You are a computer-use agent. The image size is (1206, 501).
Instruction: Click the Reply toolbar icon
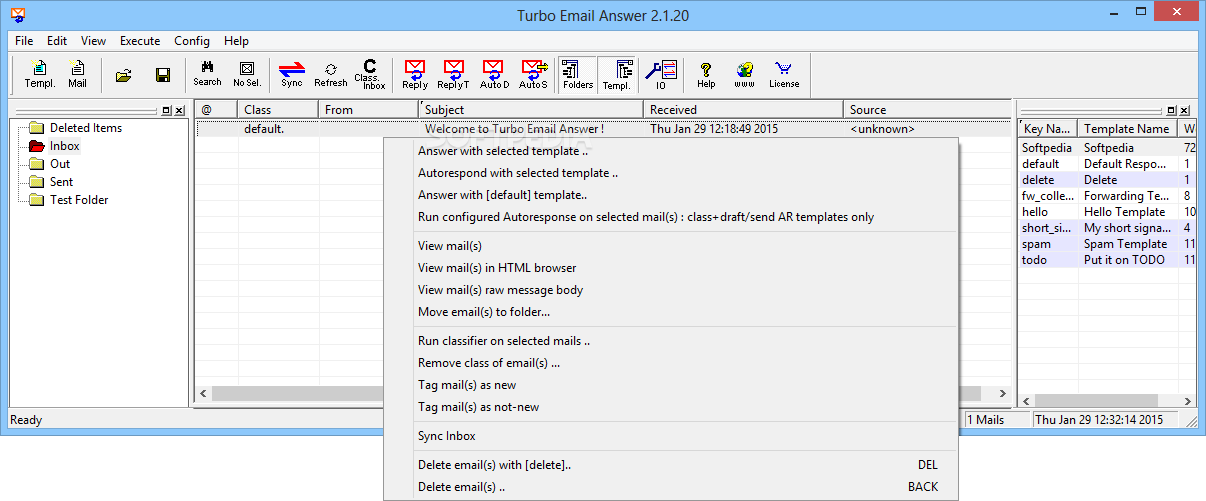415,75
